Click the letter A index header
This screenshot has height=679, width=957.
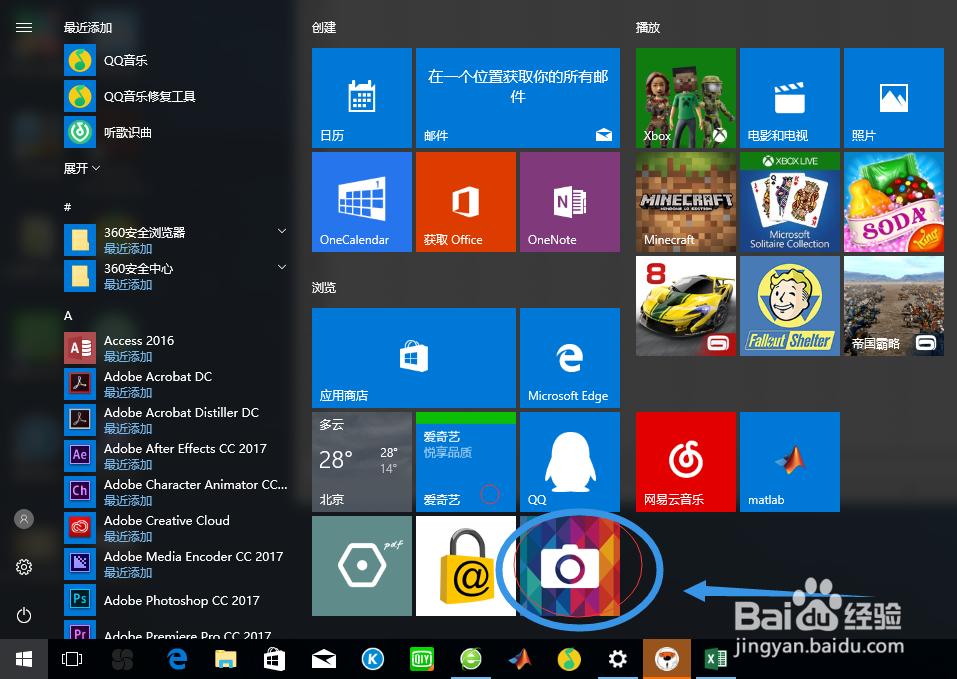68,315
